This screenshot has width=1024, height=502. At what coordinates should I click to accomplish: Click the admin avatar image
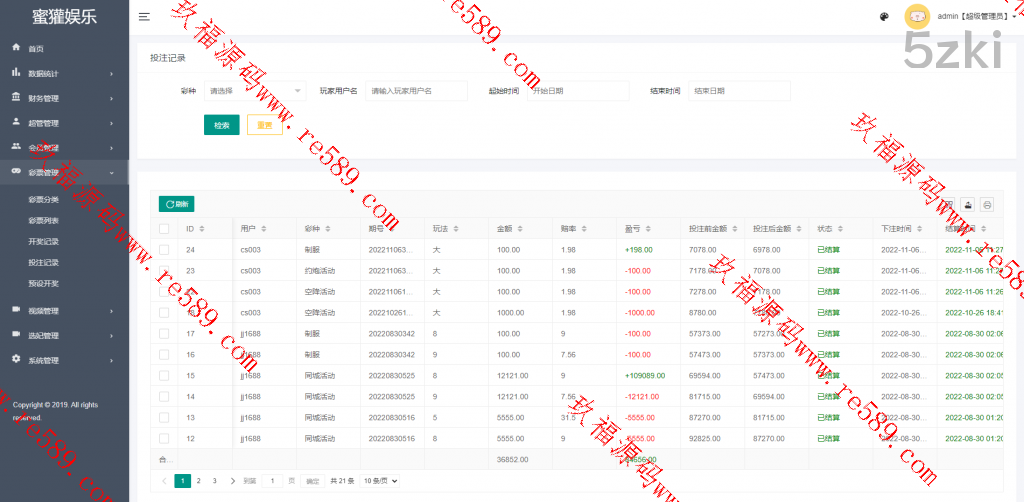pyautogui.click(x=917, y=16)
